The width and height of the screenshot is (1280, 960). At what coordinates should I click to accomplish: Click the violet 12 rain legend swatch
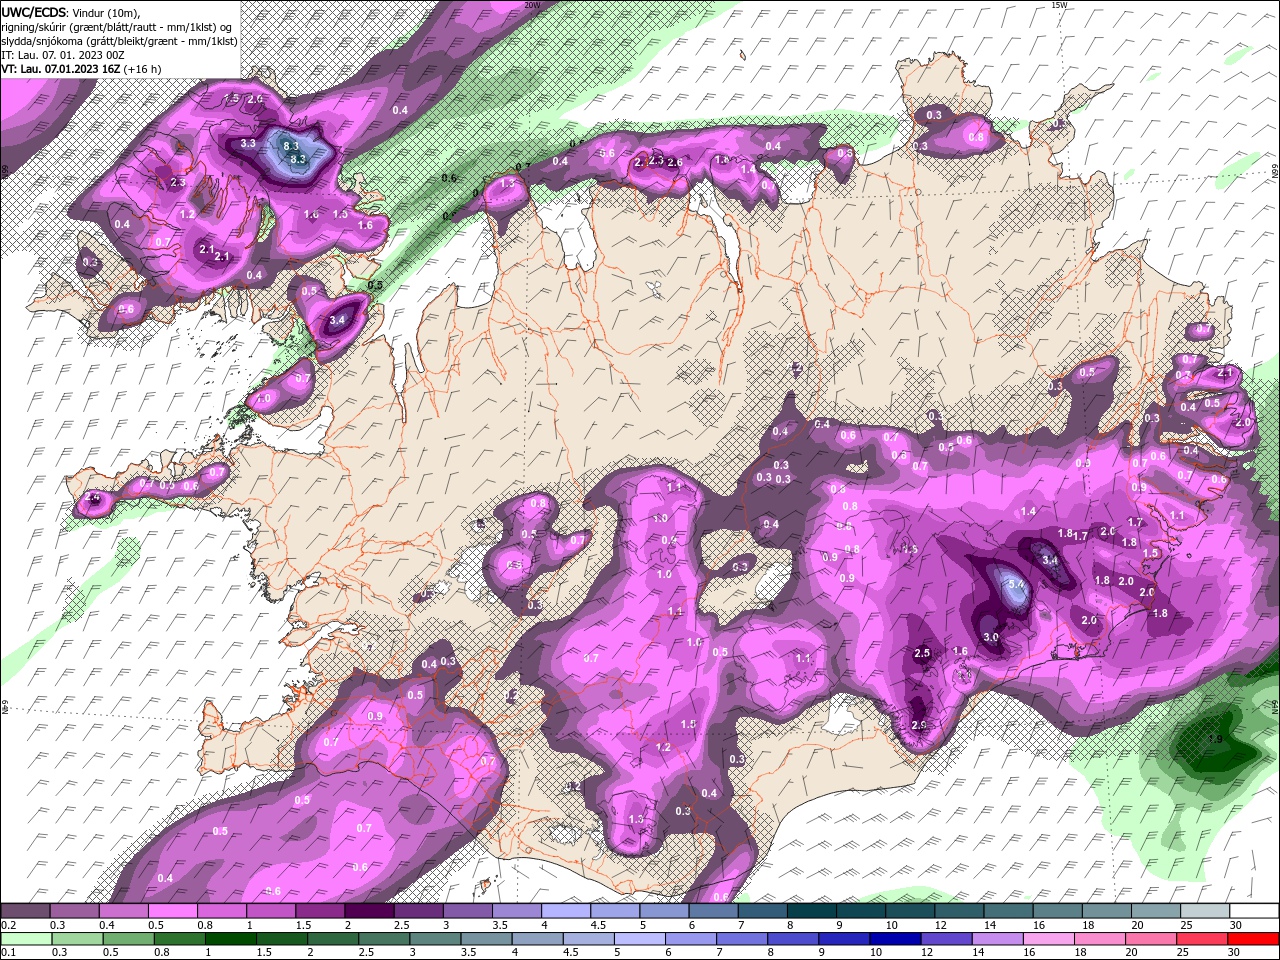(x=945, y=939)
